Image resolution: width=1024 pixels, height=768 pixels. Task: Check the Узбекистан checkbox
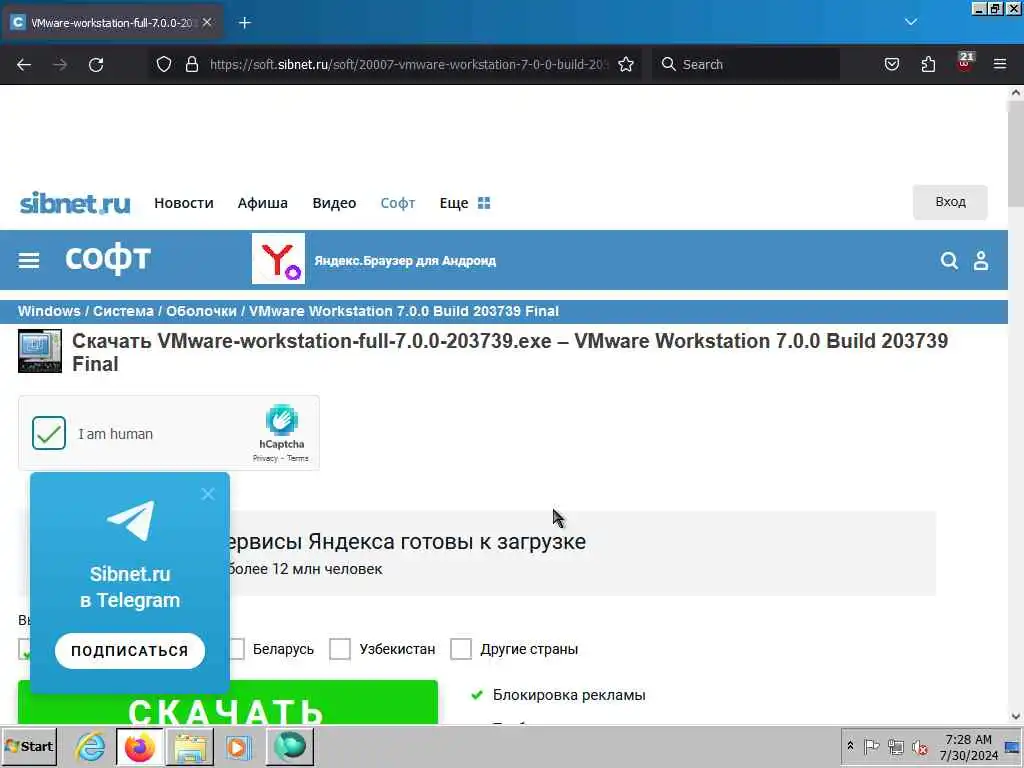pos(340,648)
